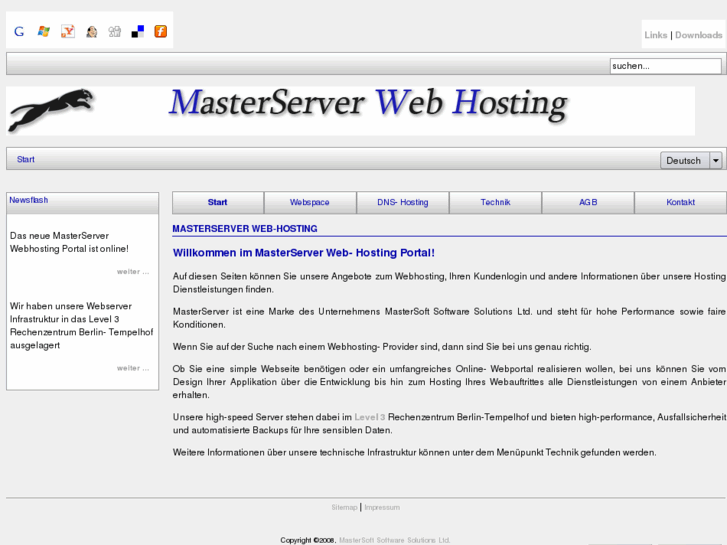
Task: Focus the suchen... search field
Action: click(665, 66)
